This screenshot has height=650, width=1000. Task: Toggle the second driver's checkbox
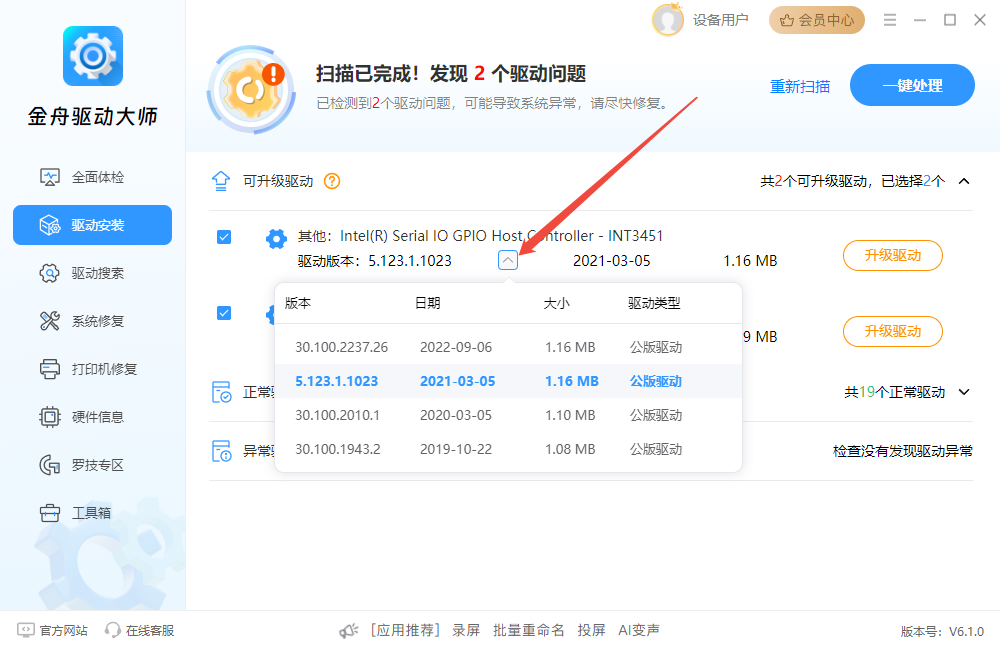pos(224,313)
